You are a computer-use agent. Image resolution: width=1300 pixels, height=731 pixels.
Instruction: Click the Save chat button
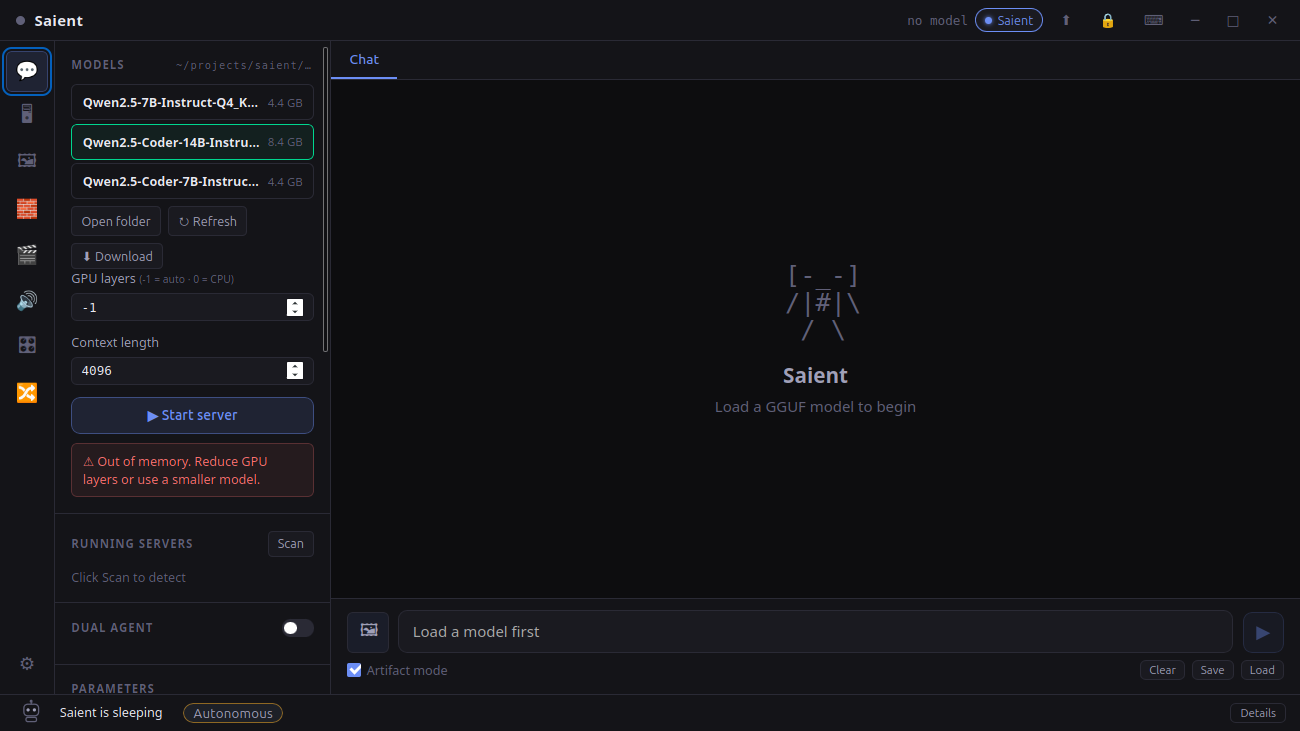pyautogui.click(x=1212, y=670)
